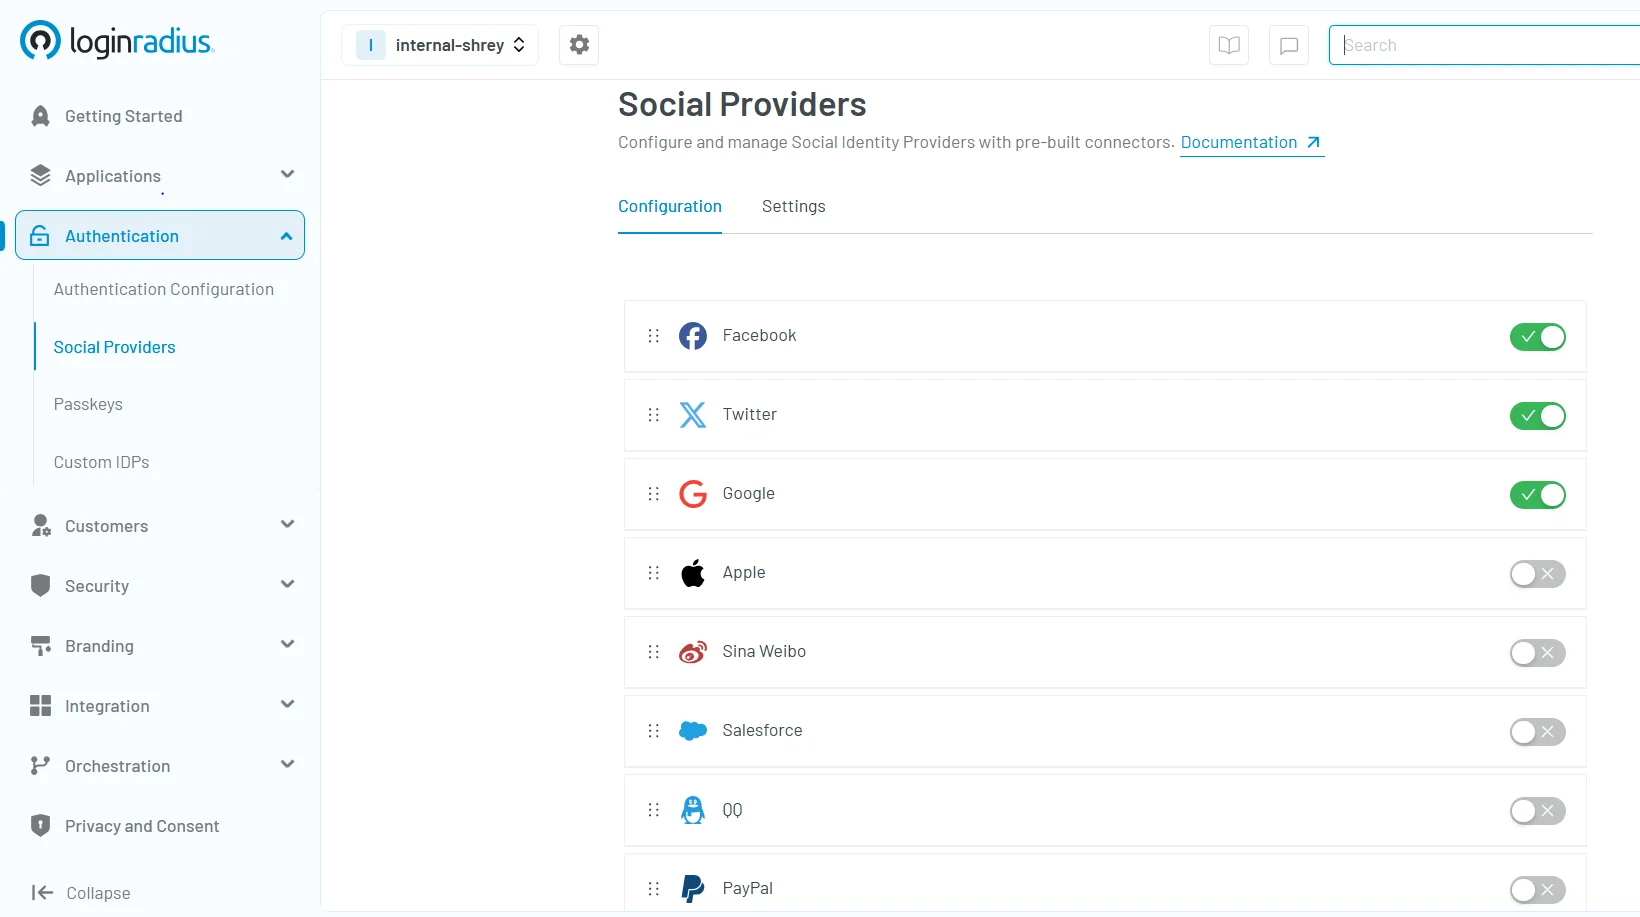
Task: Collapse the sidebar
Action: coord(80,893)
